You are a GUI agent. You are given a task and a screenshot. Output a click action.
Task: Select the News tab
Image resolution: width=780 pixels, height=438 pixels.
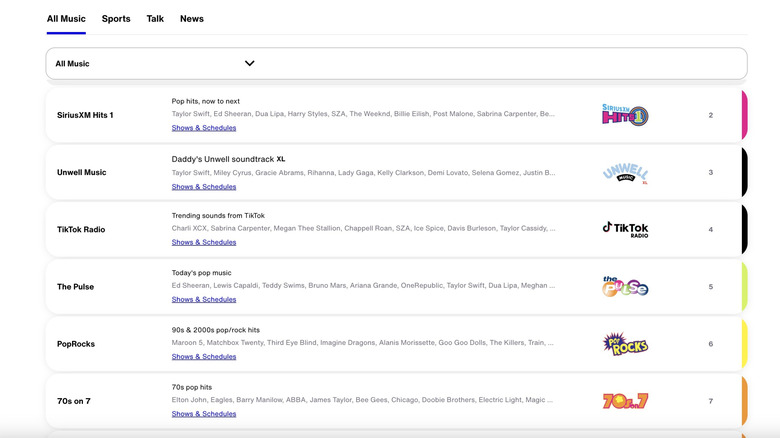[x=192, y=19]
